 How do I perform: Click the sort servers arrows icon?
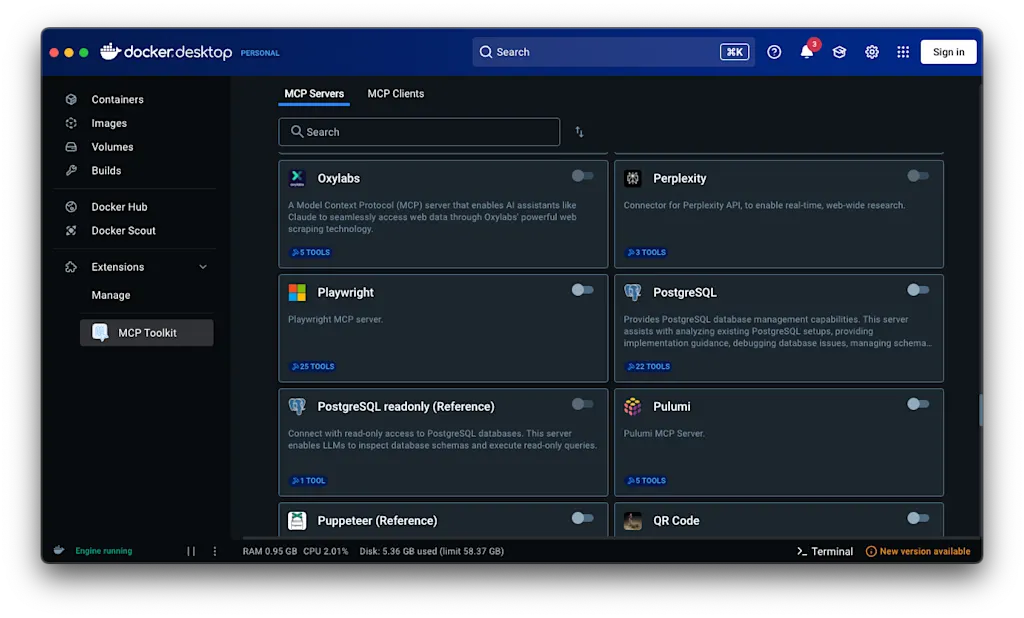[x=579, y=132]
